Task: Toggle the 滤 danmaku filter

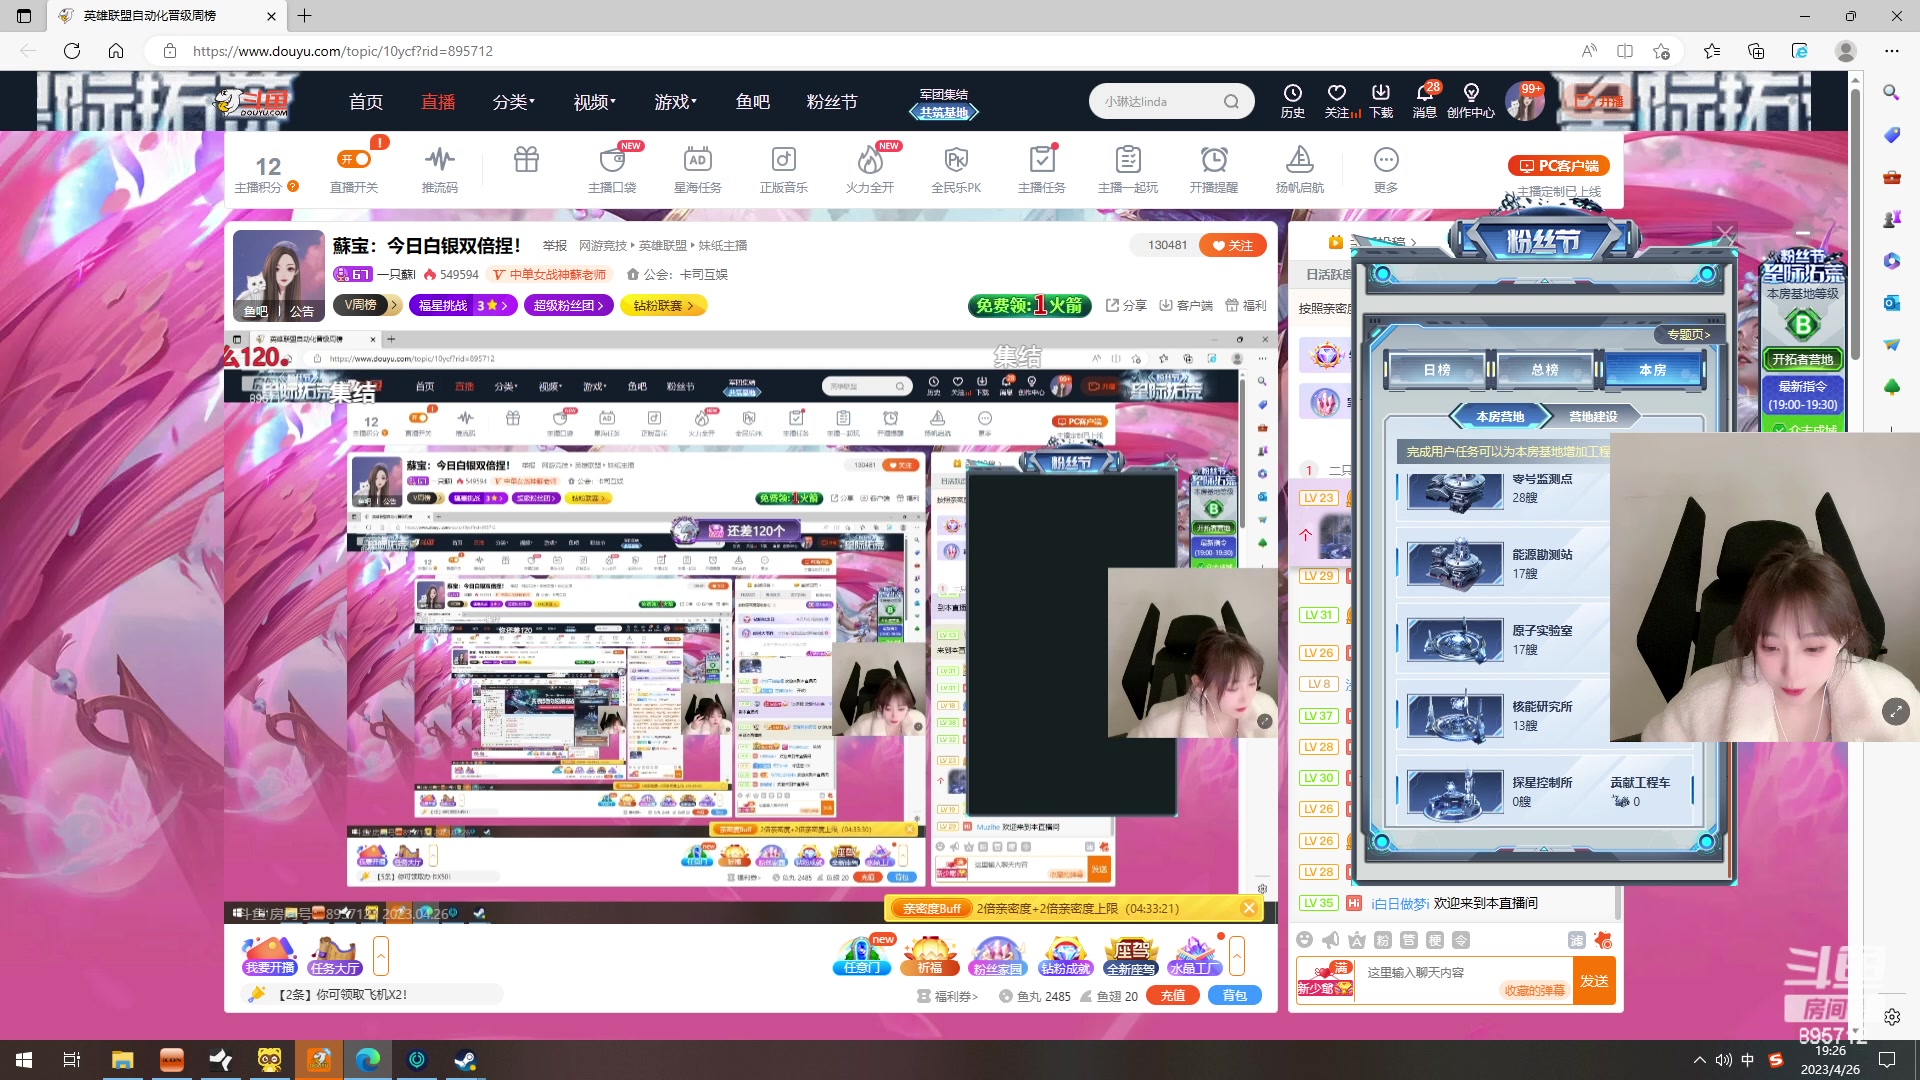Action: [x=1577, y=940]
